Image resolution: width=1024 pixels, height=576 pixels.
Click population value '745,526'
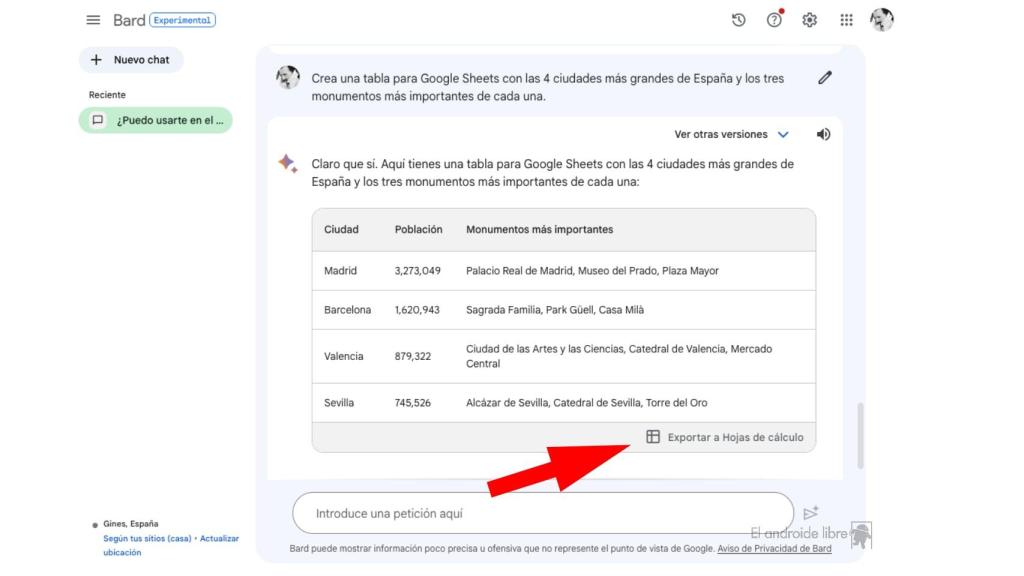click(x=413, y=402)
